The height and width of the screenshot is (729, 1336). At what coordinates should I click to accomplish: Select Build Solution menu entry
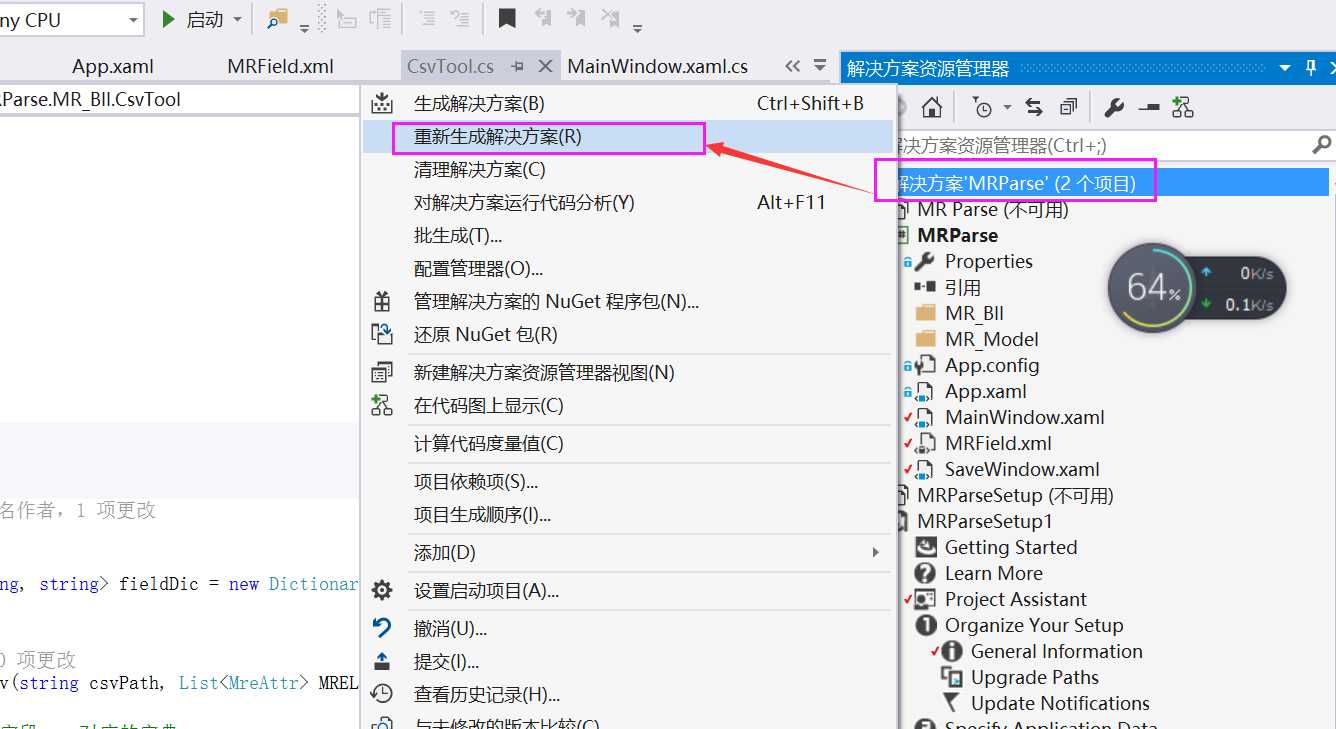628,103
